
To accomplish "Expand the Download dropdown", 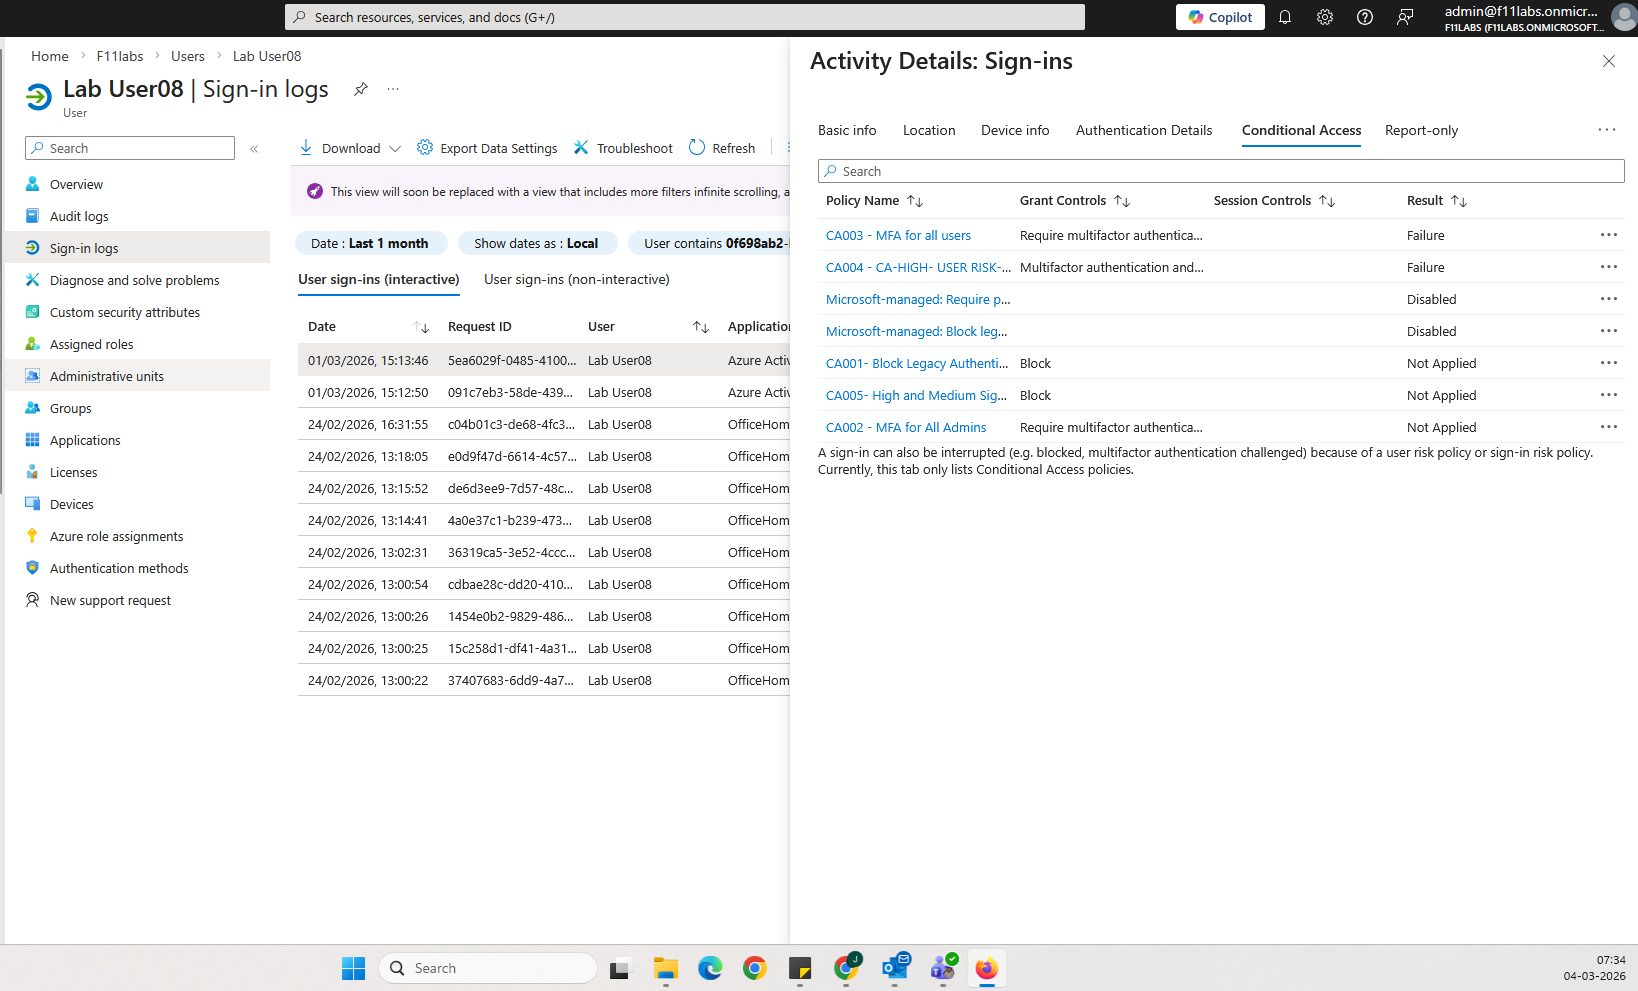I will click(x=395, y=149).
